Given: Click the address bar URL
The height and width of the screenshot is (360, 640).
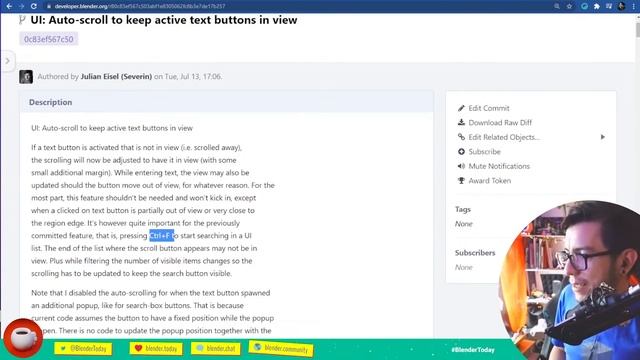Looking at the screenshot, I should tap(140, 7).
